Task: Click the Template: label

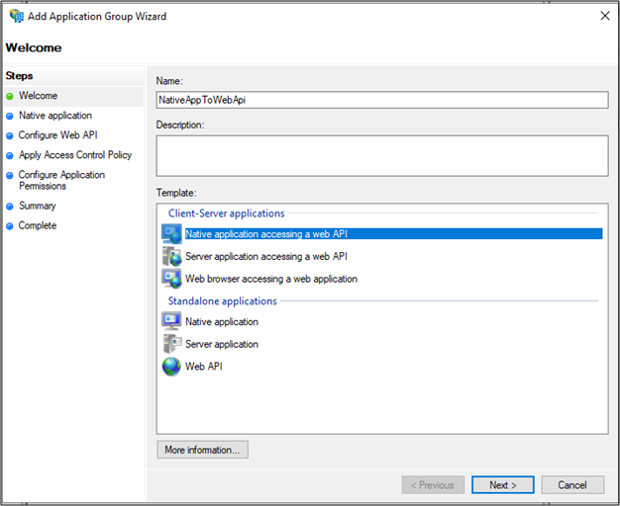Action: pyautogui.click(x=176, y=193)
